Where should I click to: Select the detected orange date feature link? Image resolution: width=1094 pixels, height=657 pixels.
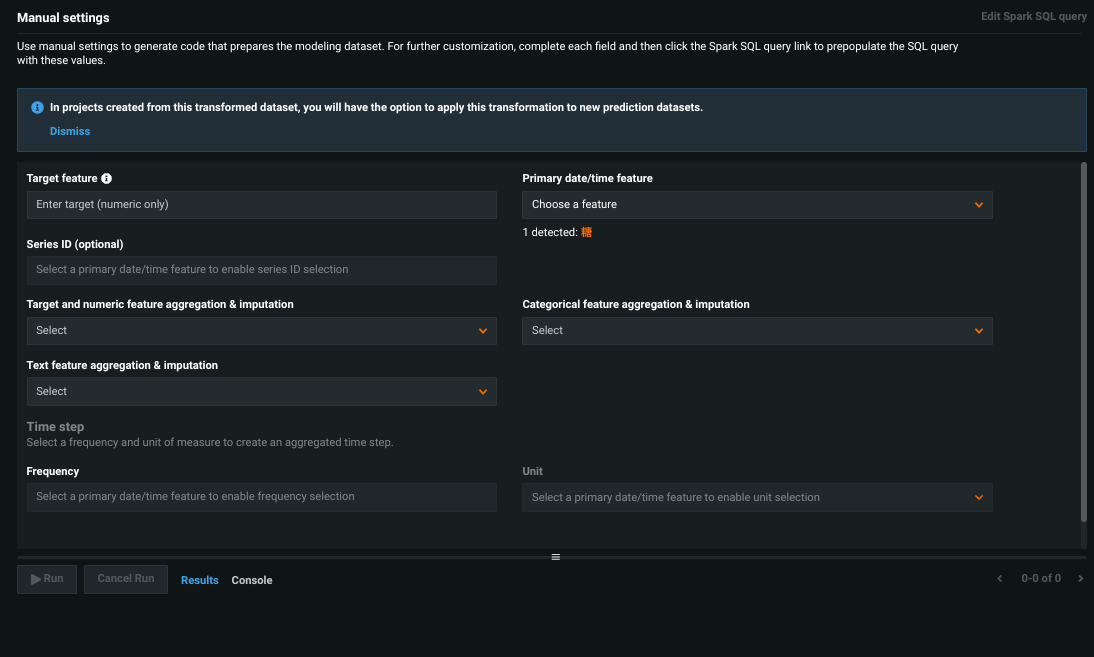pyautogui.click(x=587, y=232)
